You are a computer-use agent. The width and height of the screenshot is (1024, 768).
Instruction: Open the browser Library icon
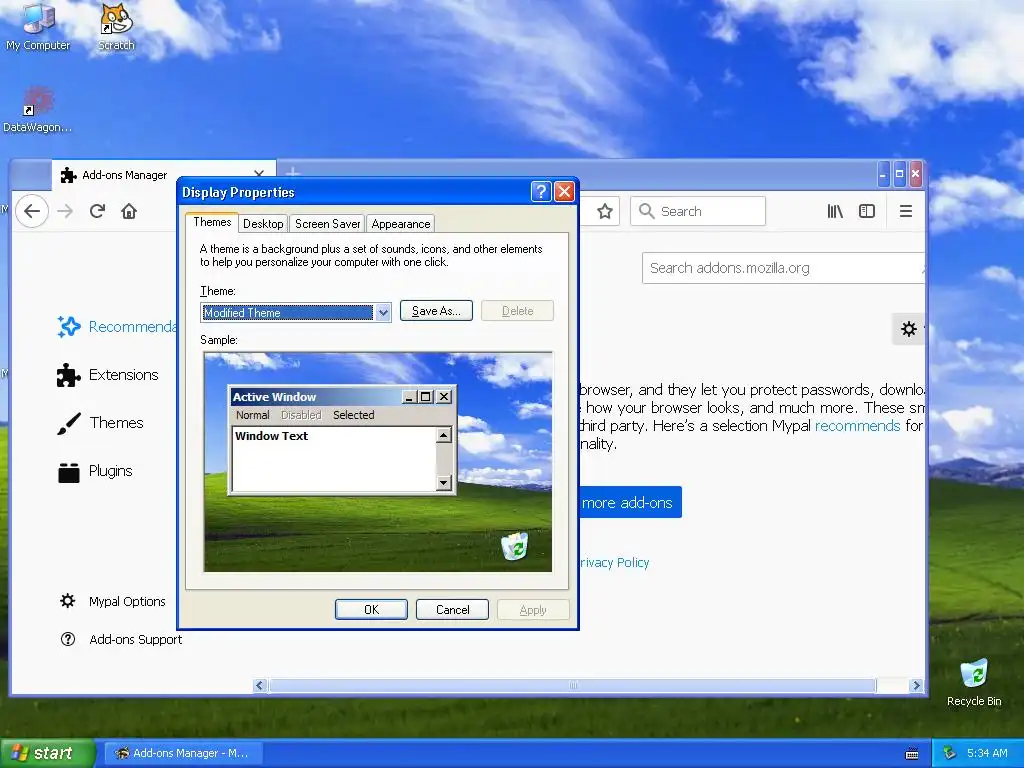(835, 211)
